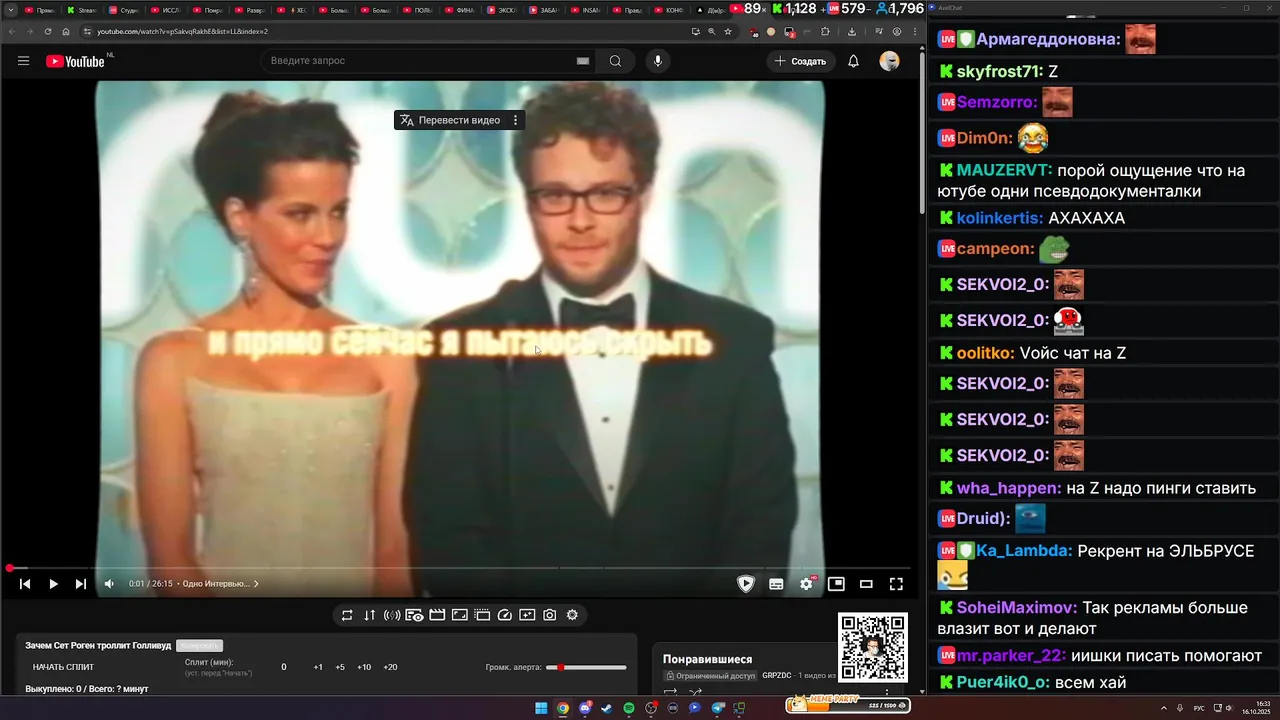Toggle loop icon in enhancer toolbar
The width and height of the screenshot is (1280, 720).
click(347, 615)
